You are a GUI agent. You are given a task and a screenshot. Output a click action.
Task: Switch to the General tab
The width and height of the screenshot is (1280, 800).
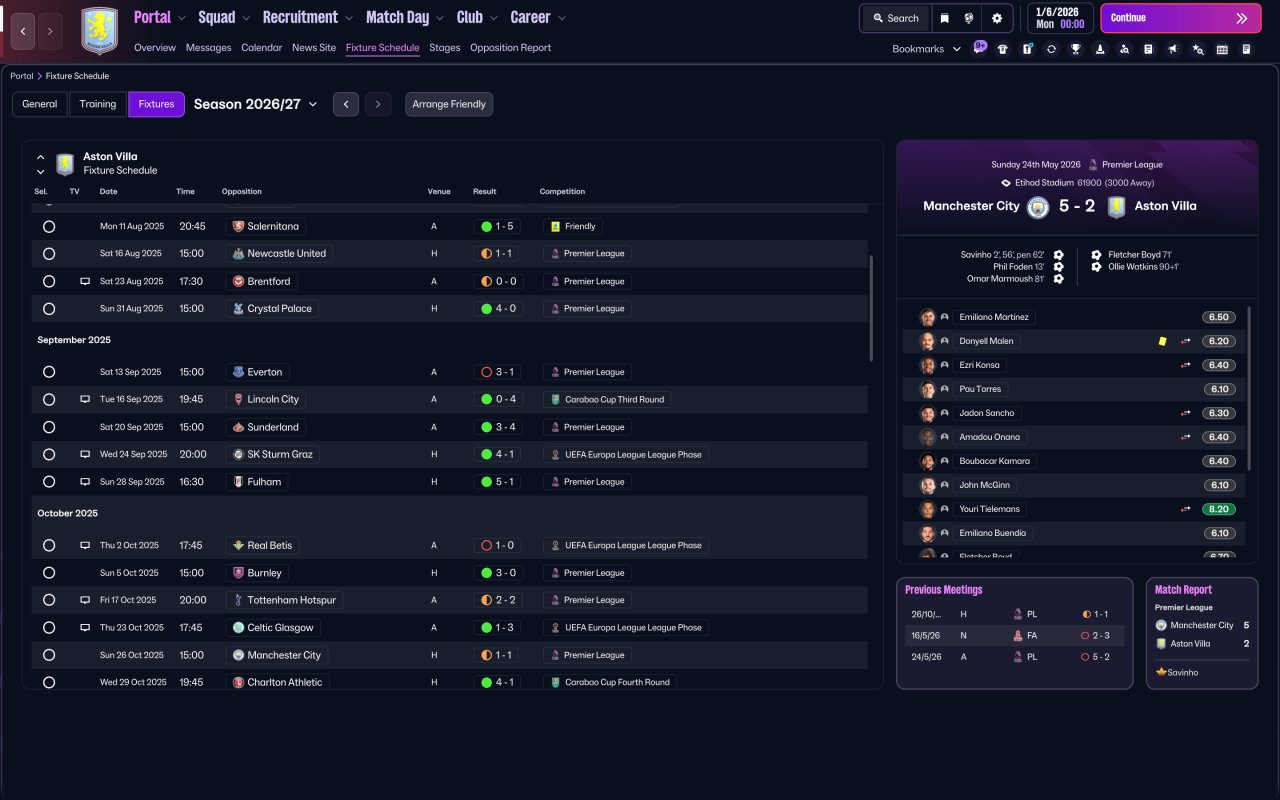pyautogui.click(x=40, y=104)
